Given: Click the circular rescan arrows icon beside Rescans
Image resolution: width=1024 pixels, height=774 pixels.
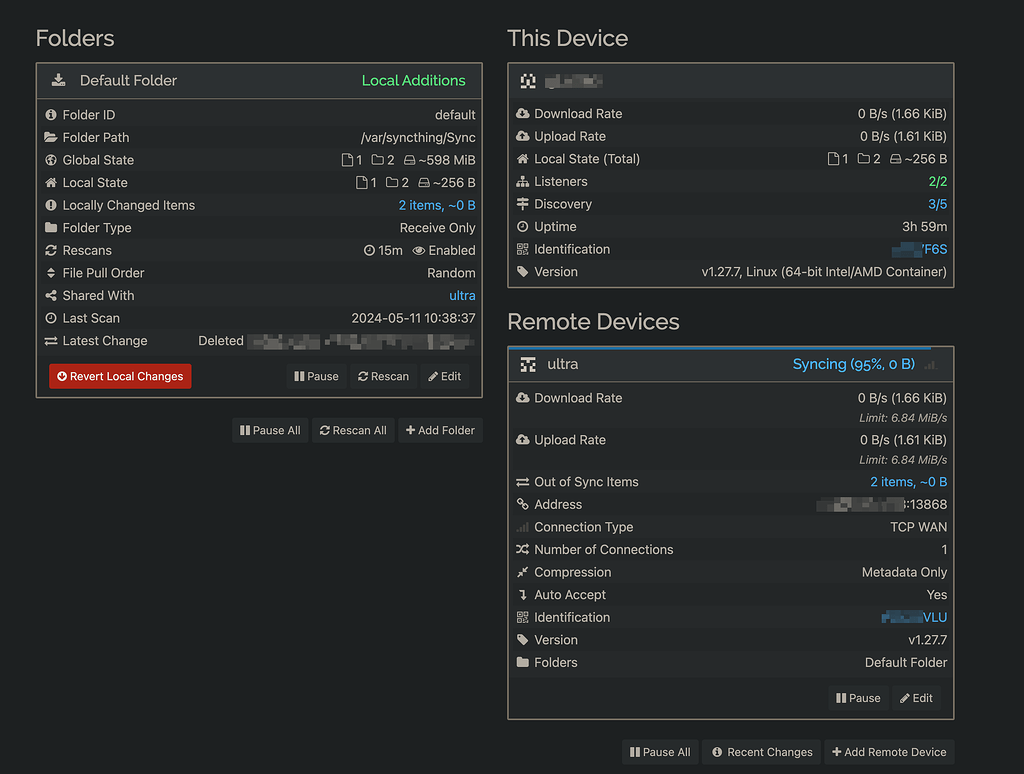Looking at the screenshot, I should point(51,250).
